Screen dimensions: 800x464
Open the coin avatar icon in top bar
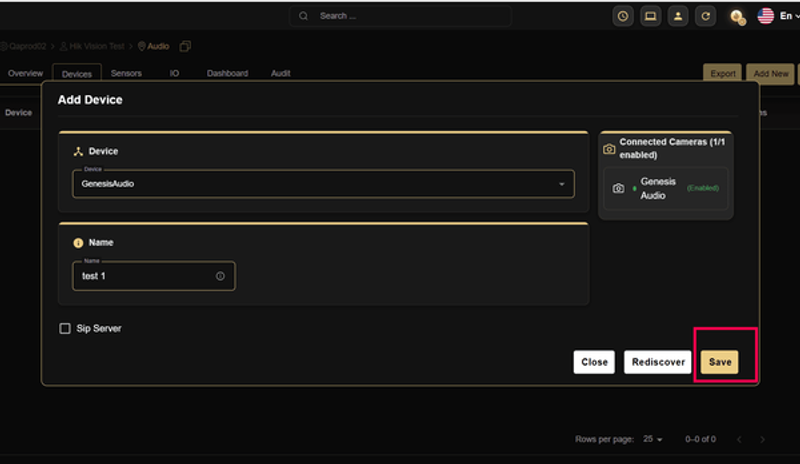[x=737, y=17]
